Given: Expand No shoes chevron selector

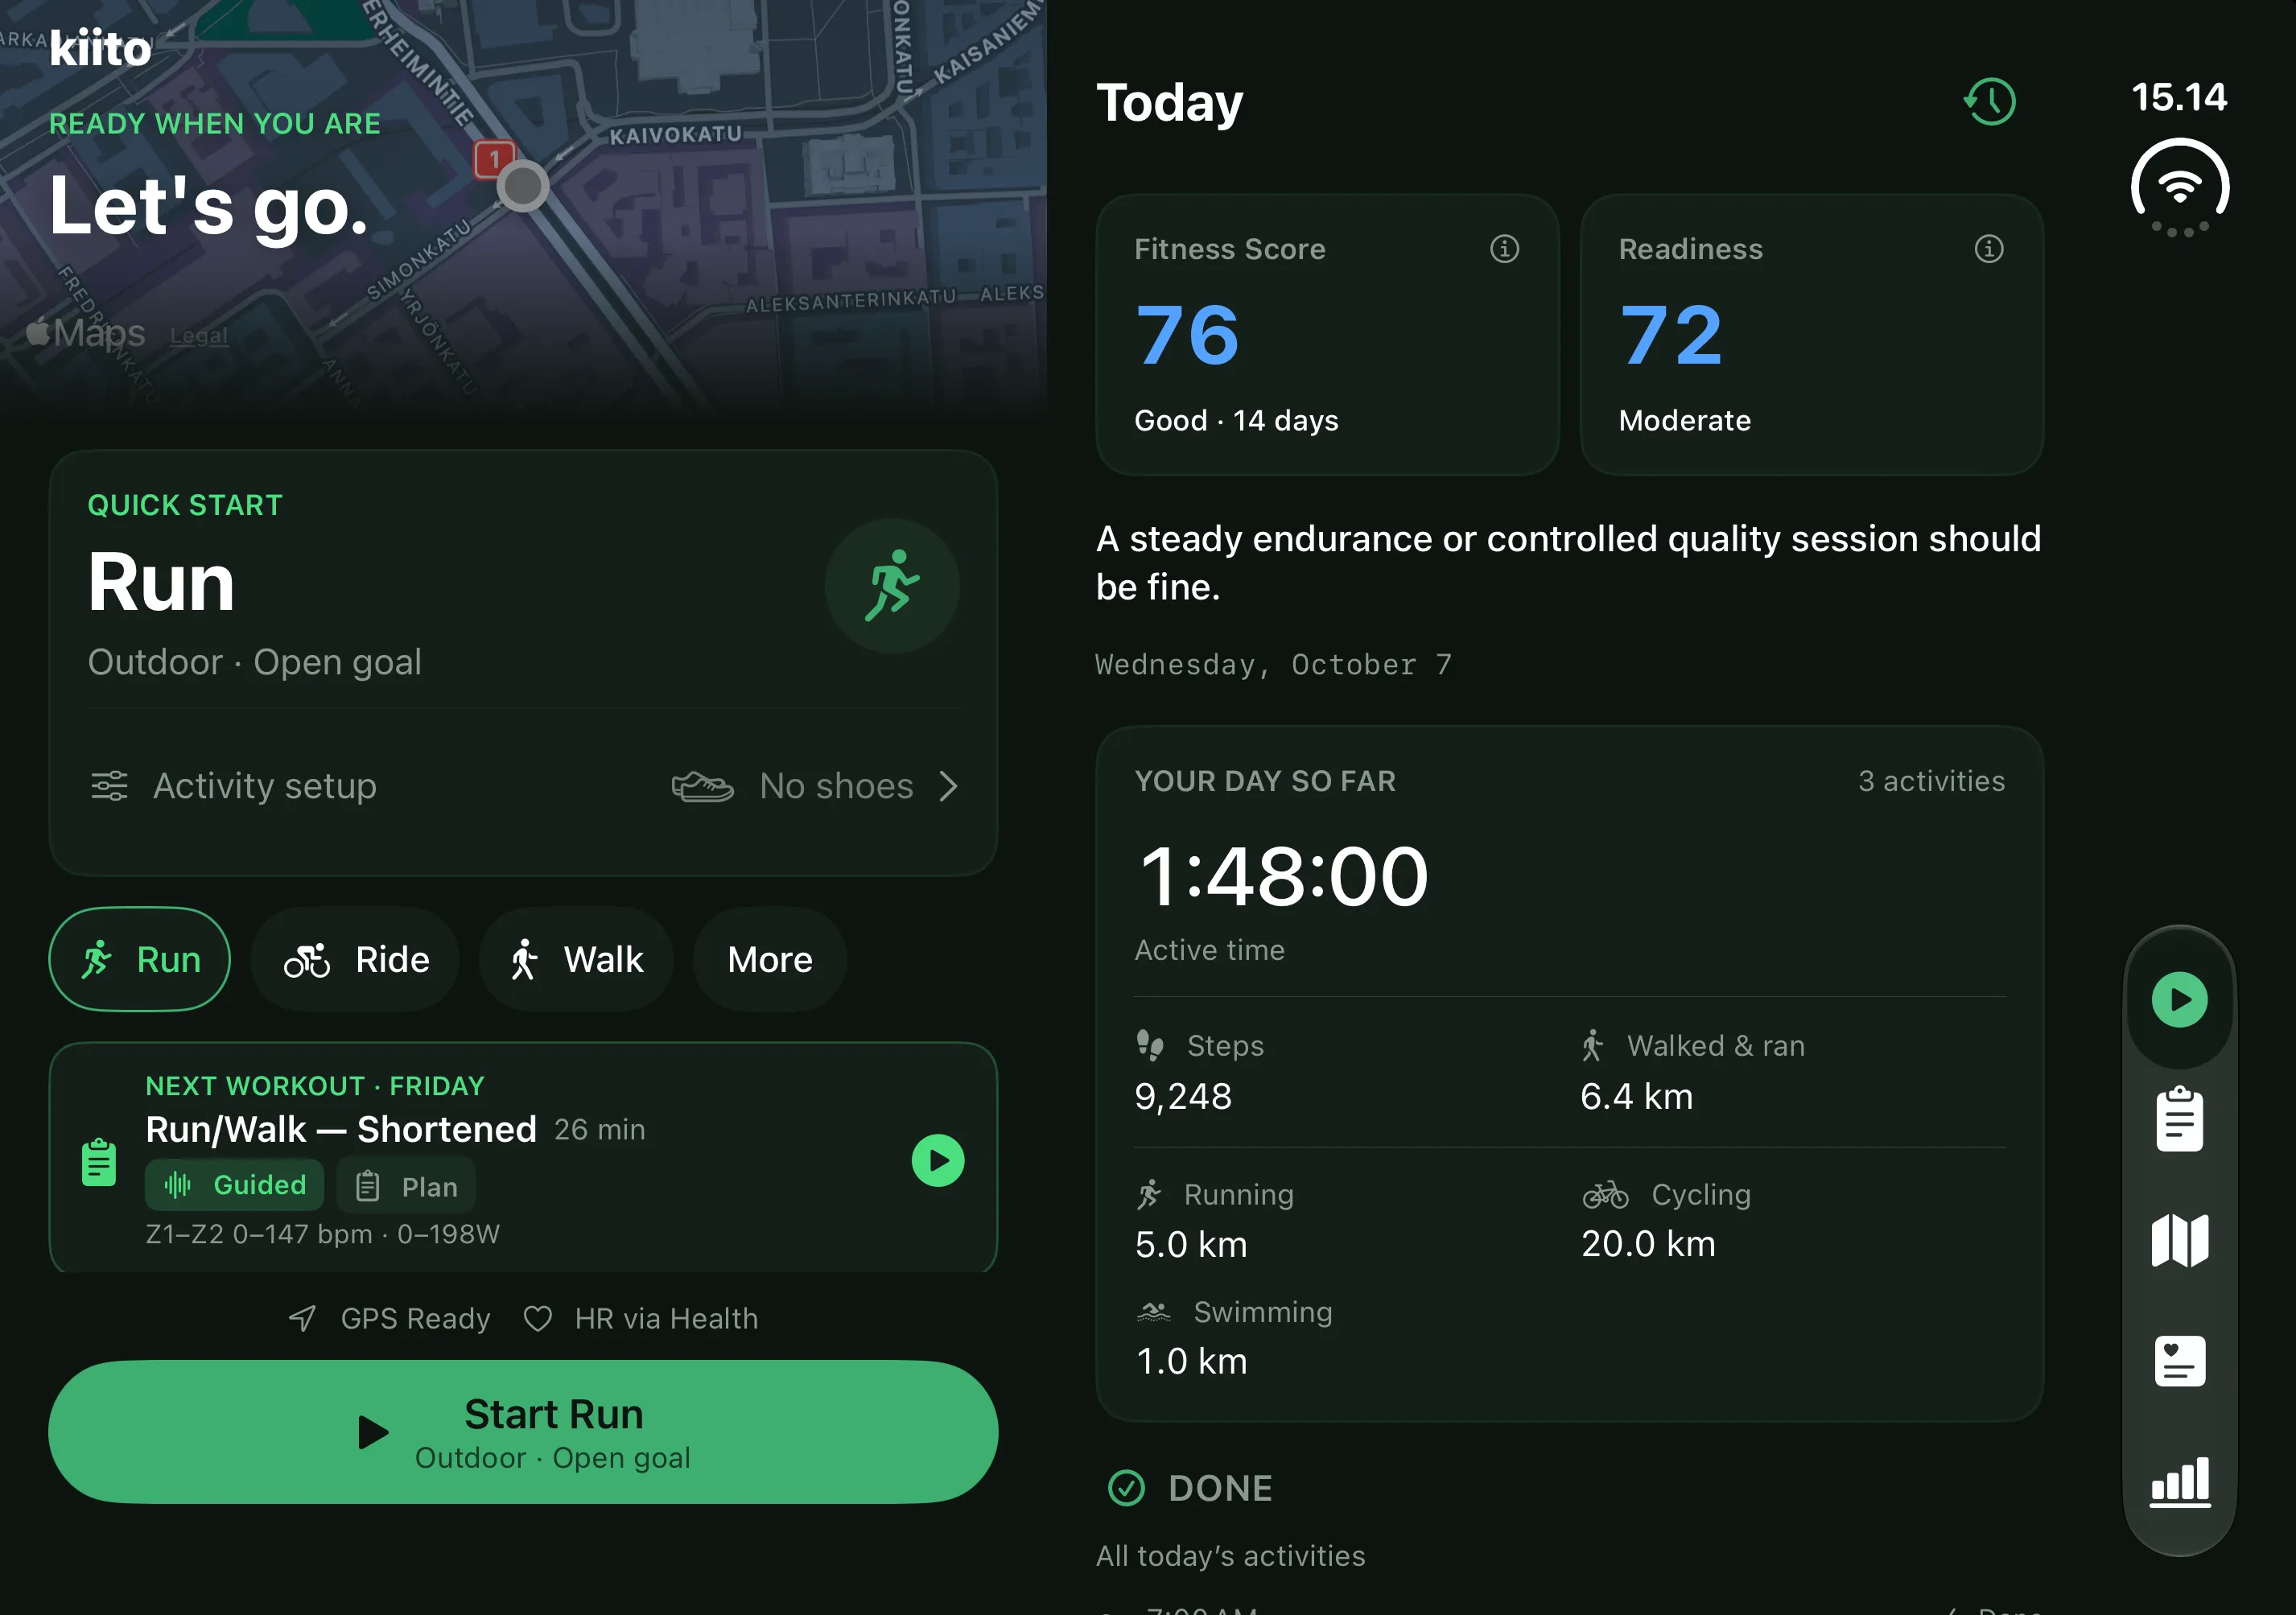Looking at the screenshot, I should click(x=948, y=787).
